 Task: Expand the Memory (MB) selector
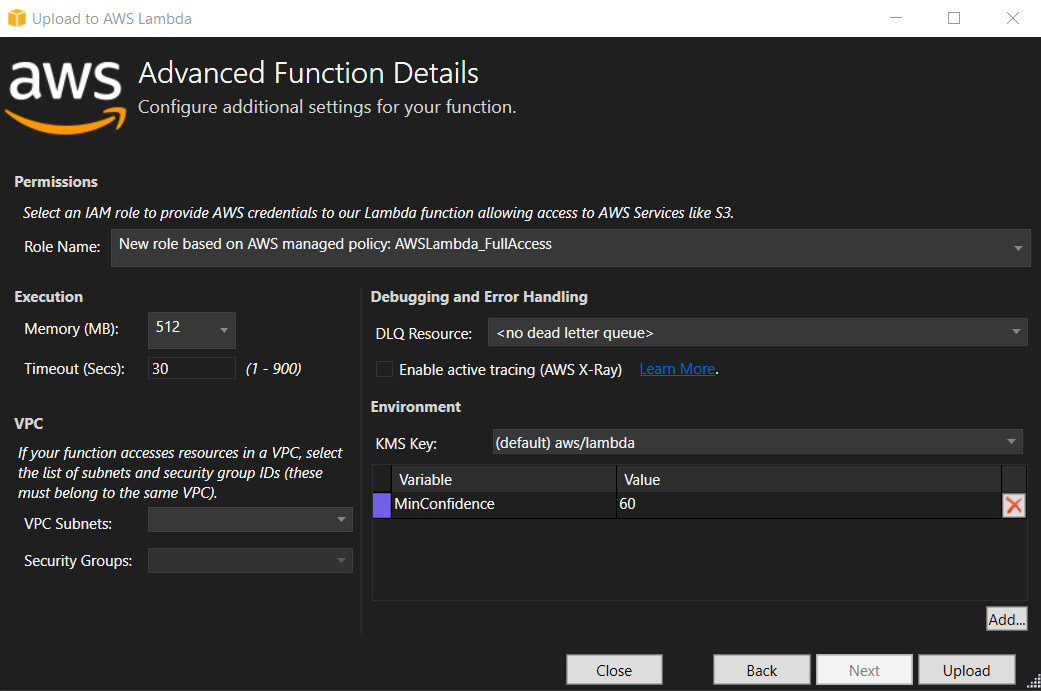coord(222,330)
